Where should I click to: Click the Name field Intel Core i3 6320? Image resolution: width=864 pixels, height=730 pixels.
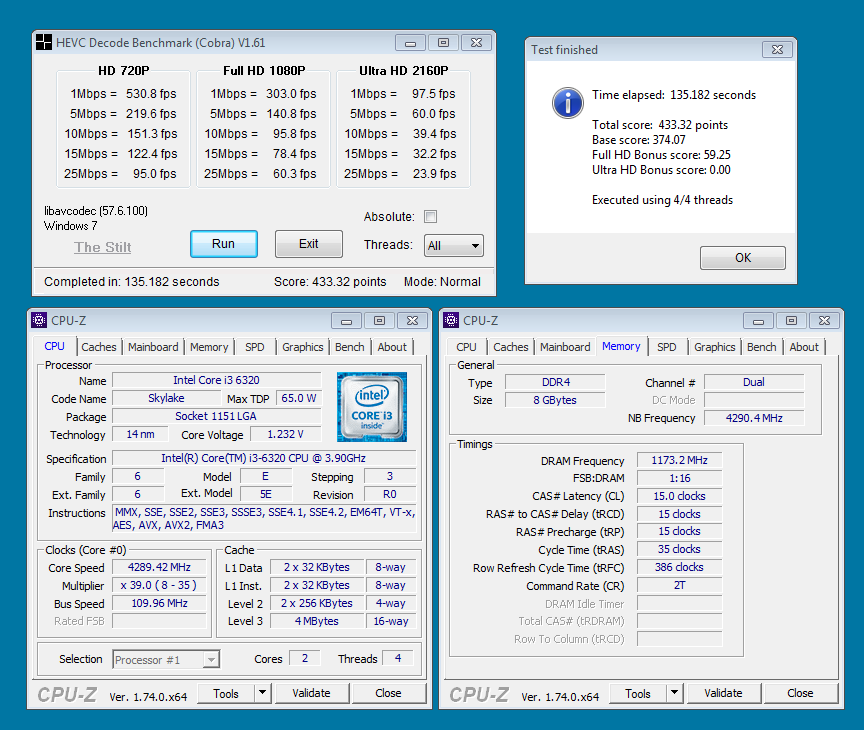(217, 380)
